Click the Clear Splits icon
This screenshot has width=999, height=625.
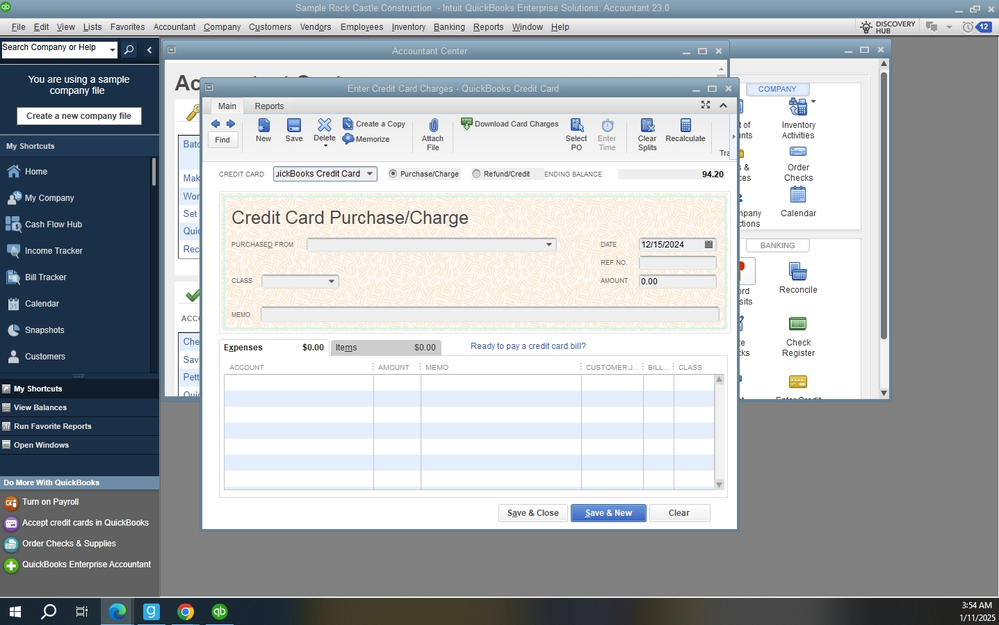point(647,126)
